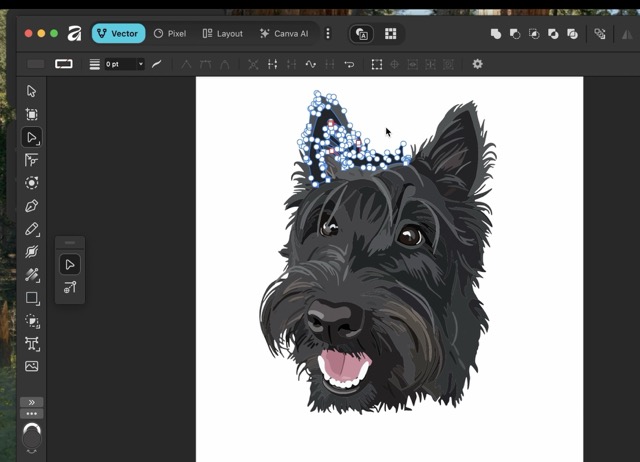Toggle Transform mode dashed-square icon
Viewport: 640px width, 462px height.
click(377, 64)
